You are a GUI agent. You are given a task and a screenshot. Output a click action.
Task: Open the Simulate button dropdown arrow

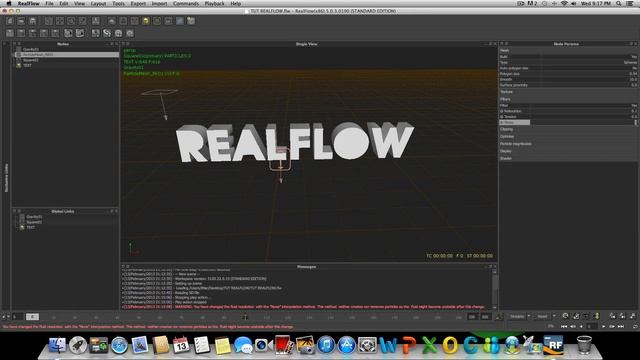529,316
